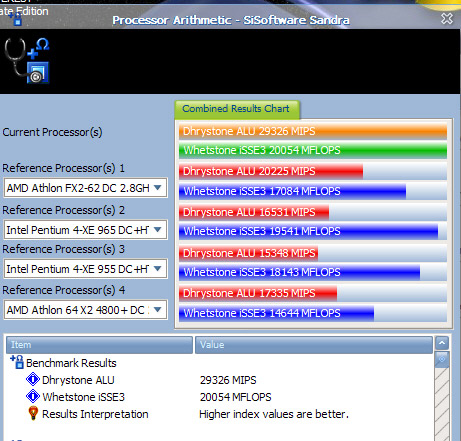Click the red Dhrystone ALU 20225 MIPS bar

click(x=271, y=171)
